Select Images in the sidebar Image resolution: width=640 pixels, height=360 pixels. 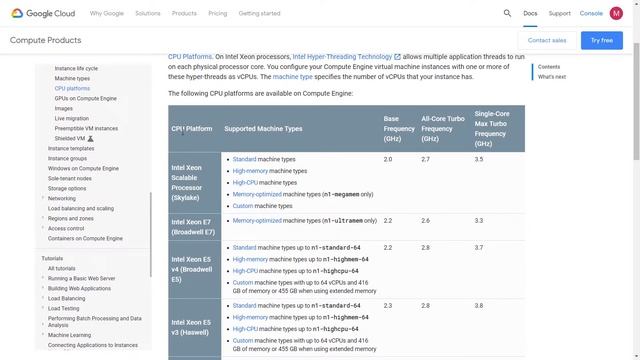pos(63,109)
